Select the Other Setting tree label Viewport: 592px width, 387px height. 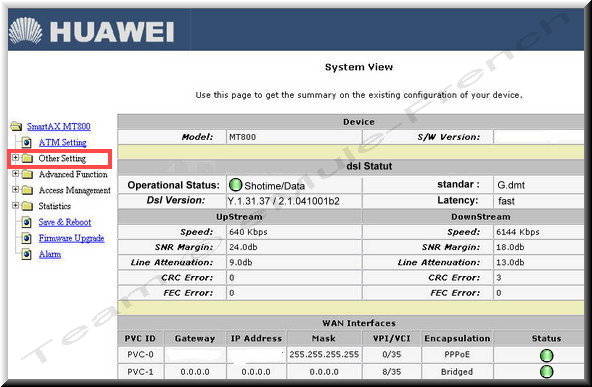point(62,158)
